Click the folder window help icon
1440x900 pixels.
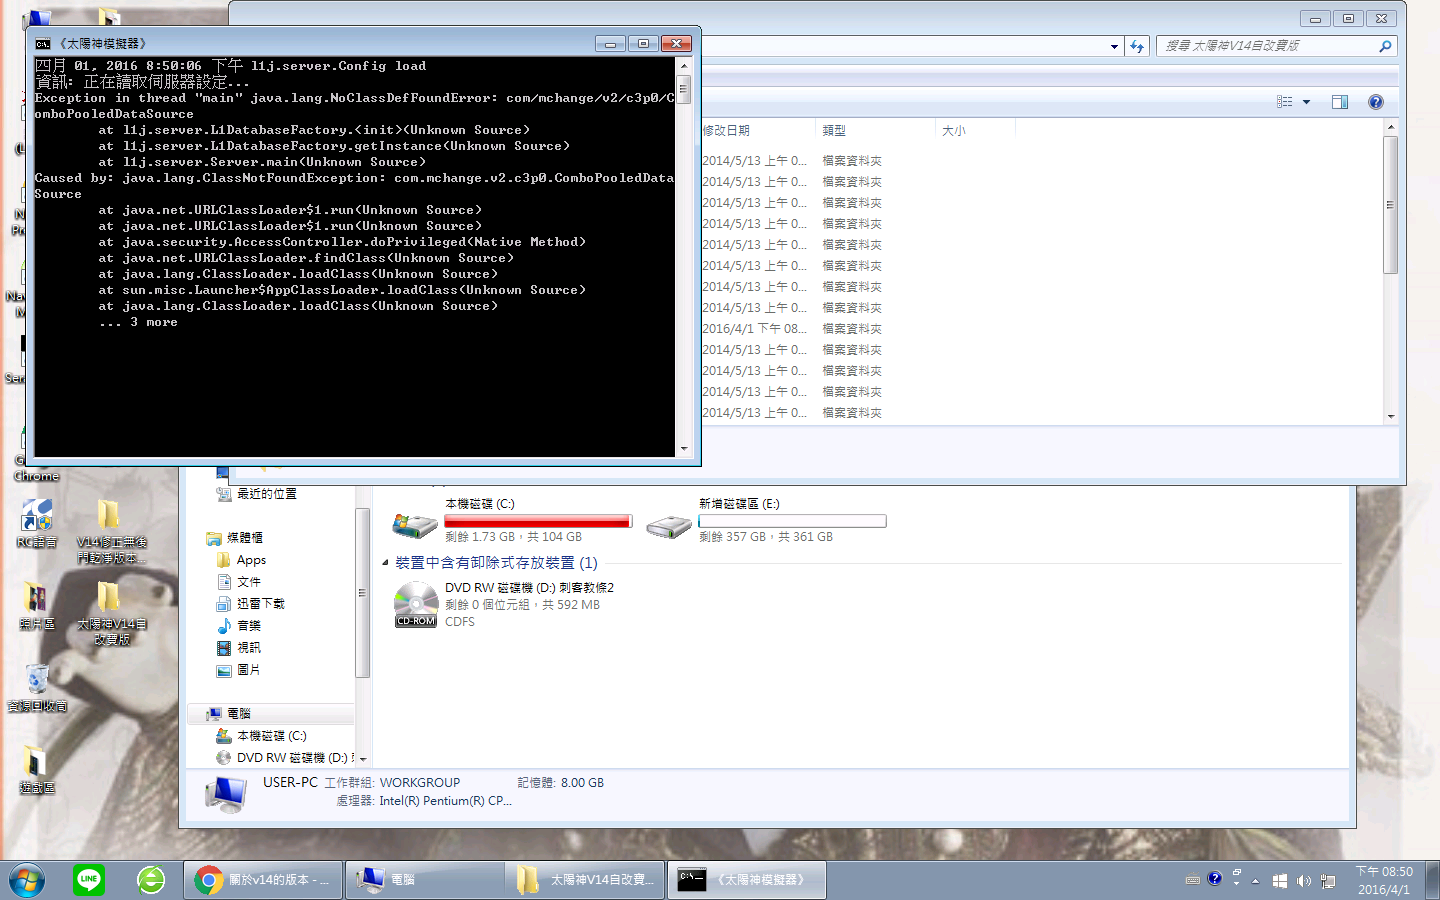(1376, 102)
